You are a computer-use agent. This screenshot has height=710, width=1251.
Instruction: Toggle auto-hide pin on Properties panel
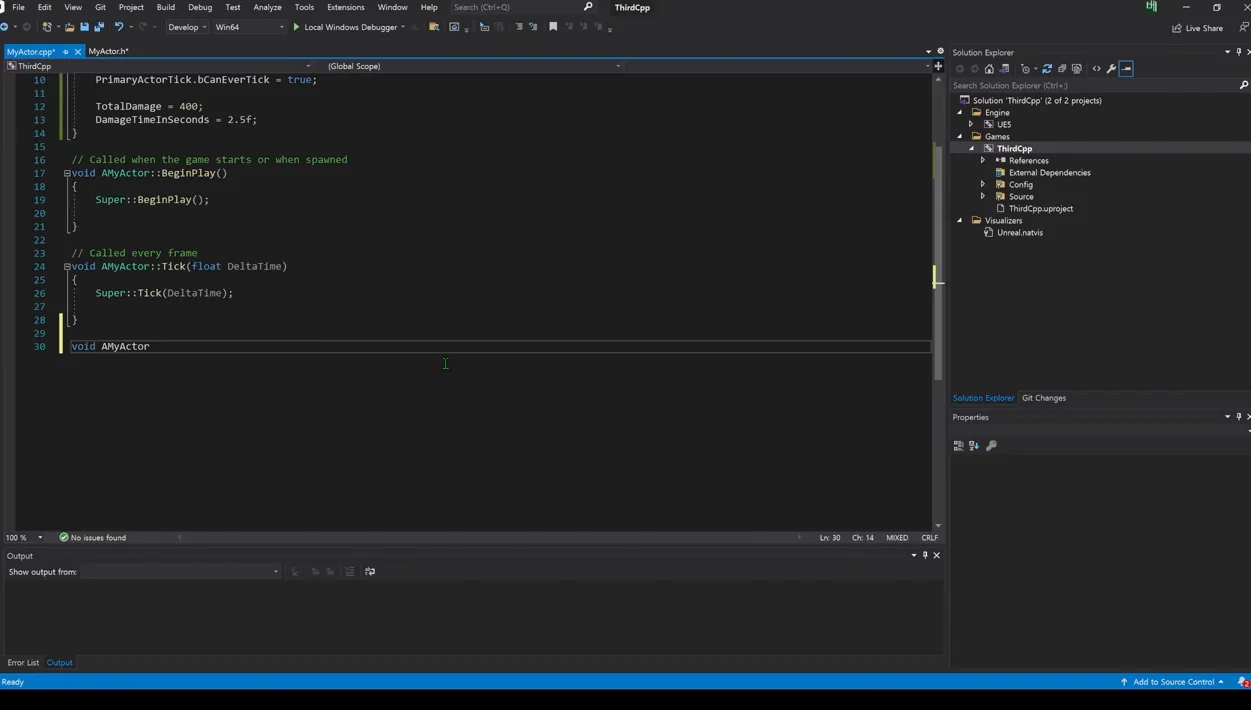(1238, 417)
